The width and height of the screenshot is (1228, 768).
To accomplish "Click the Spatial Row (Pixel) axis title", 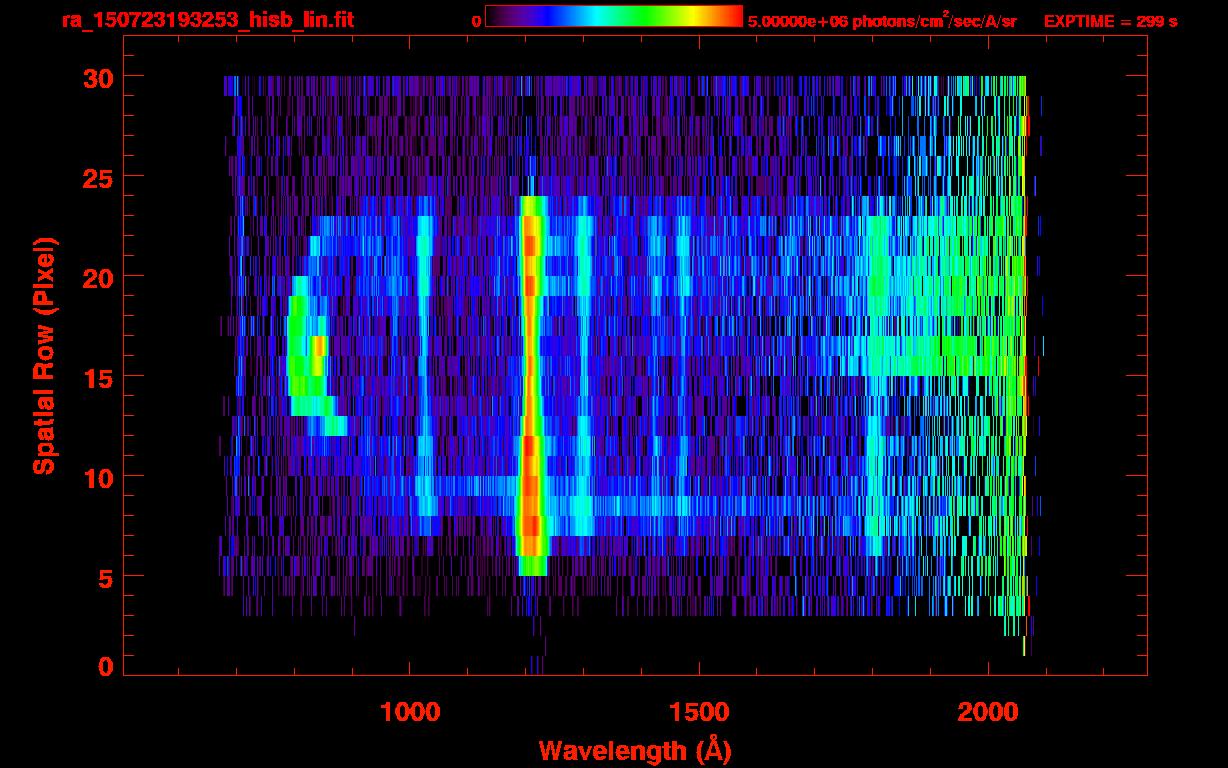I will [x=43, y=355].
